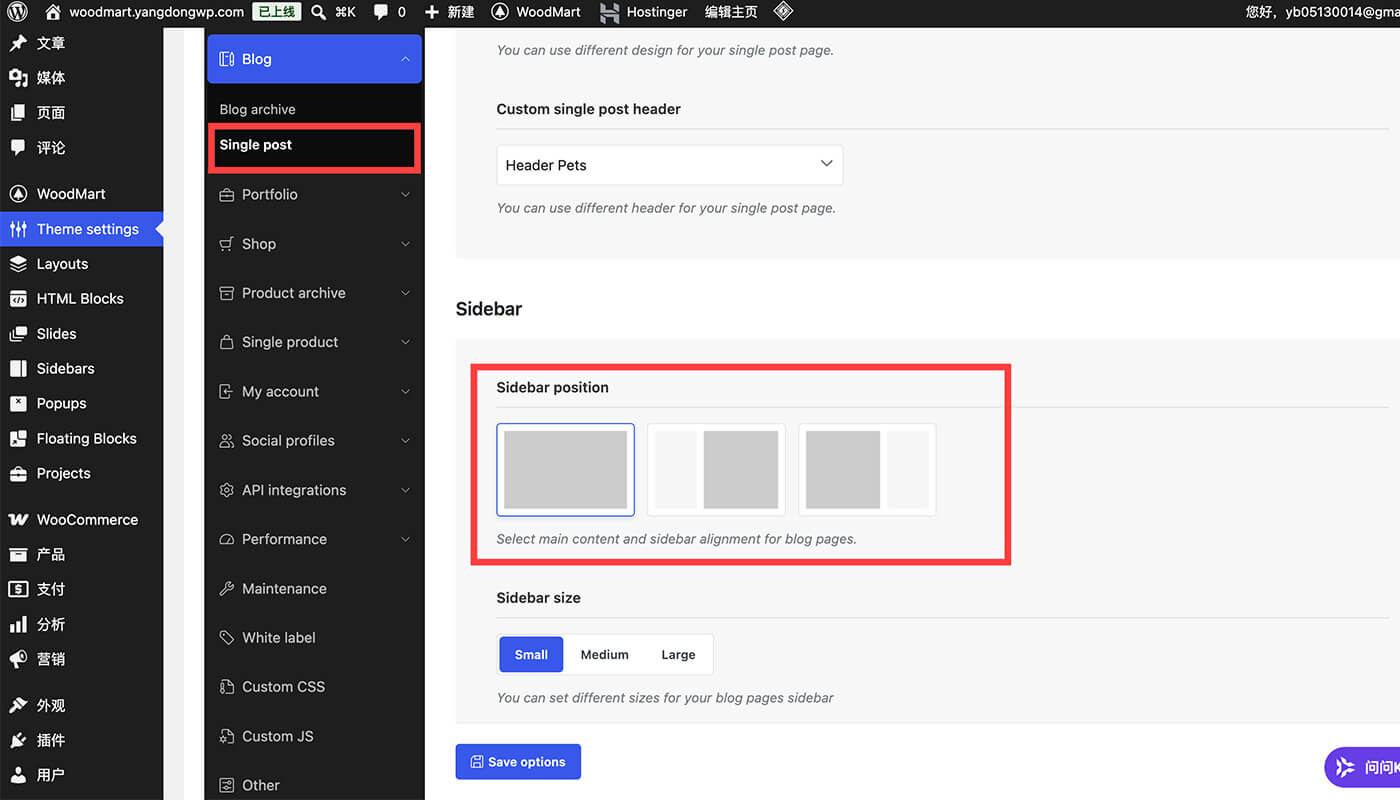Viewport: 1400px width, 800px height.
Task: Click the 编辑主页 link in admin bar
Action: [x=731, y=12]
